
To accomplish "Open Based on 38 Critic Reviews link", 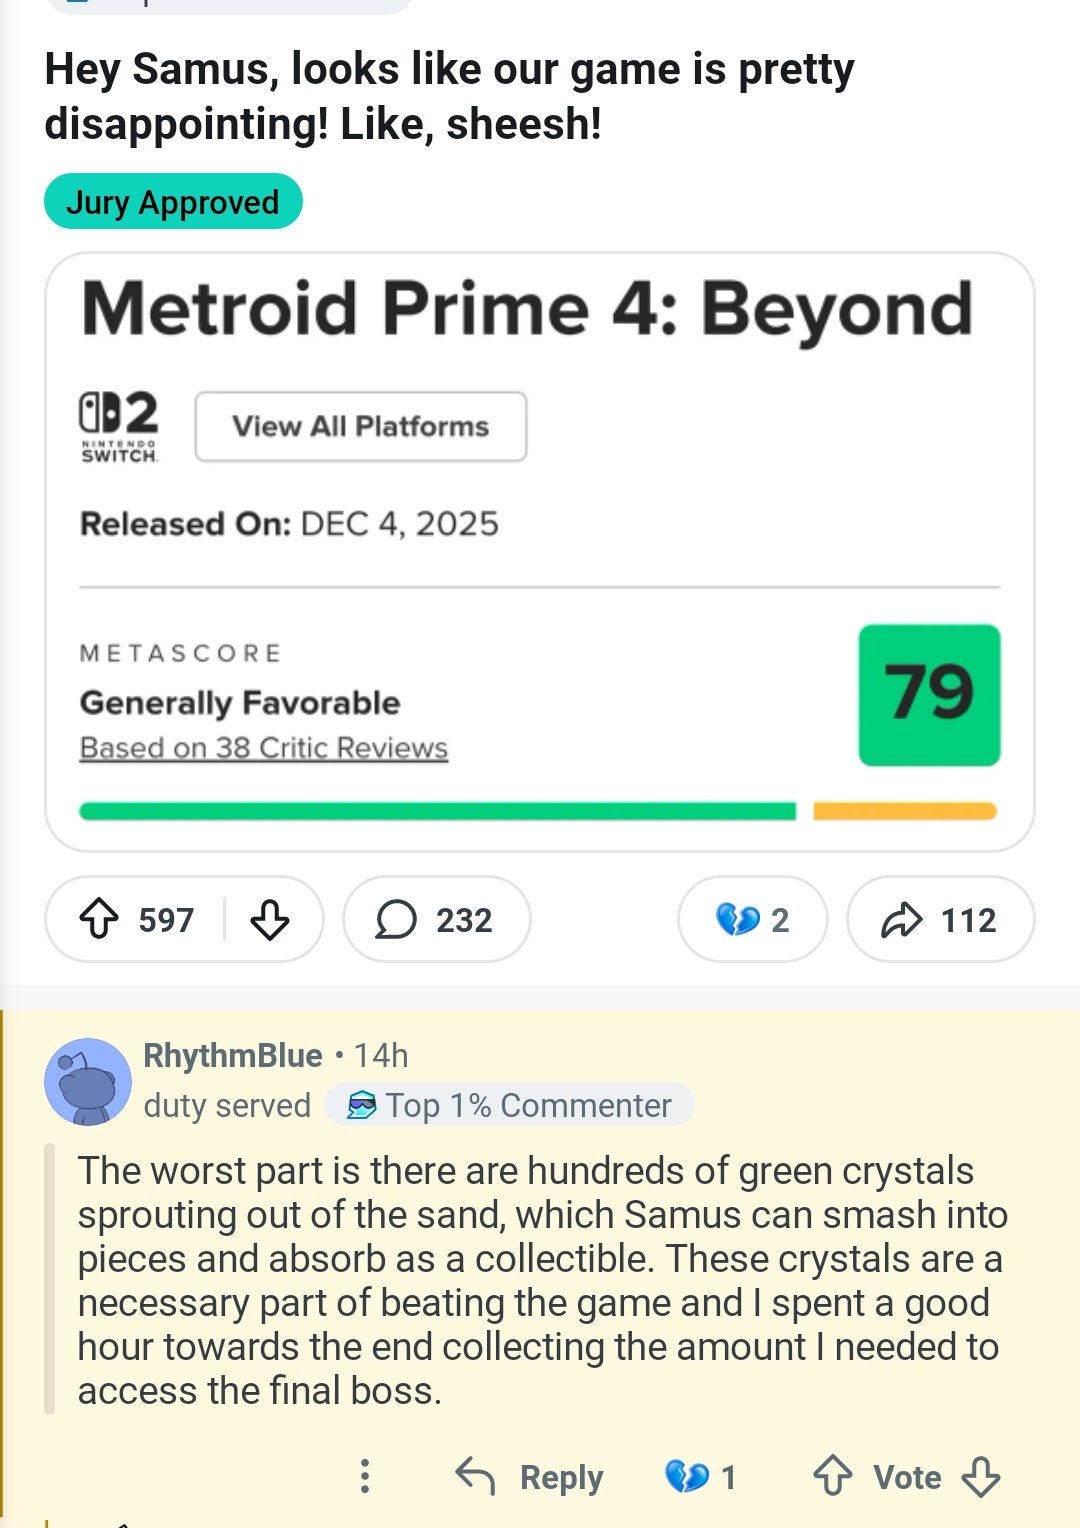I will pos(264,748).
